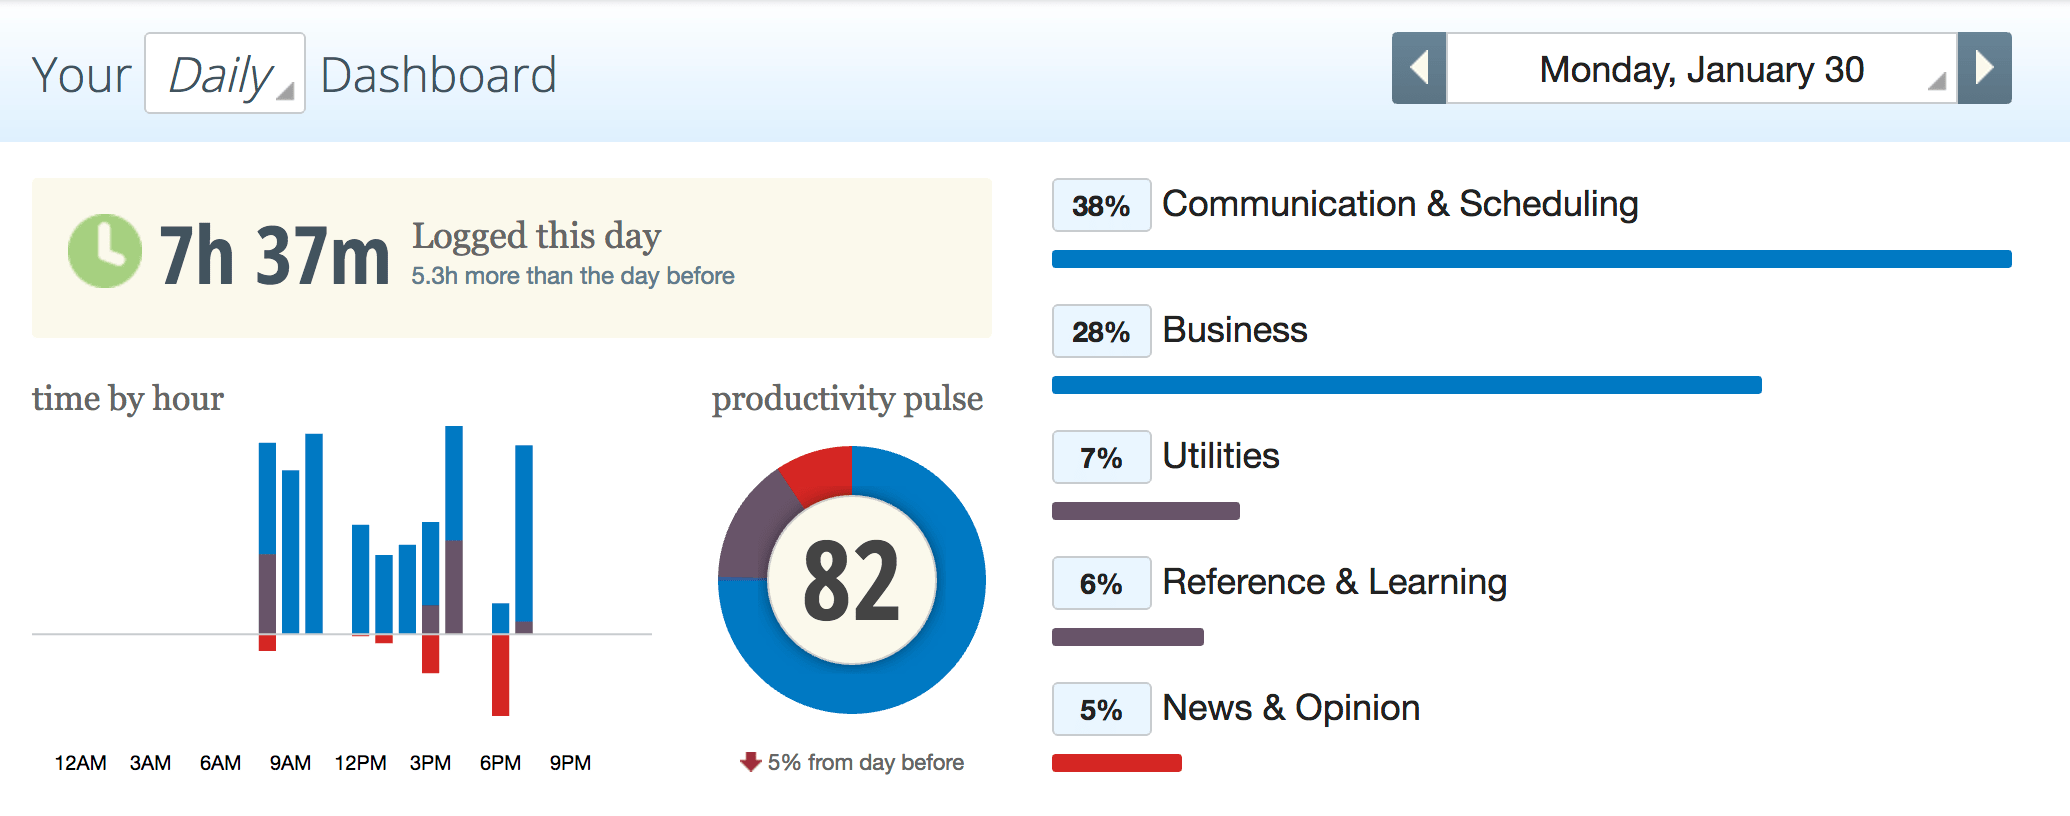This screenshot has height=816, width=2070.
Task: Go to next day arrow
Action: (x=1985, y=69)
